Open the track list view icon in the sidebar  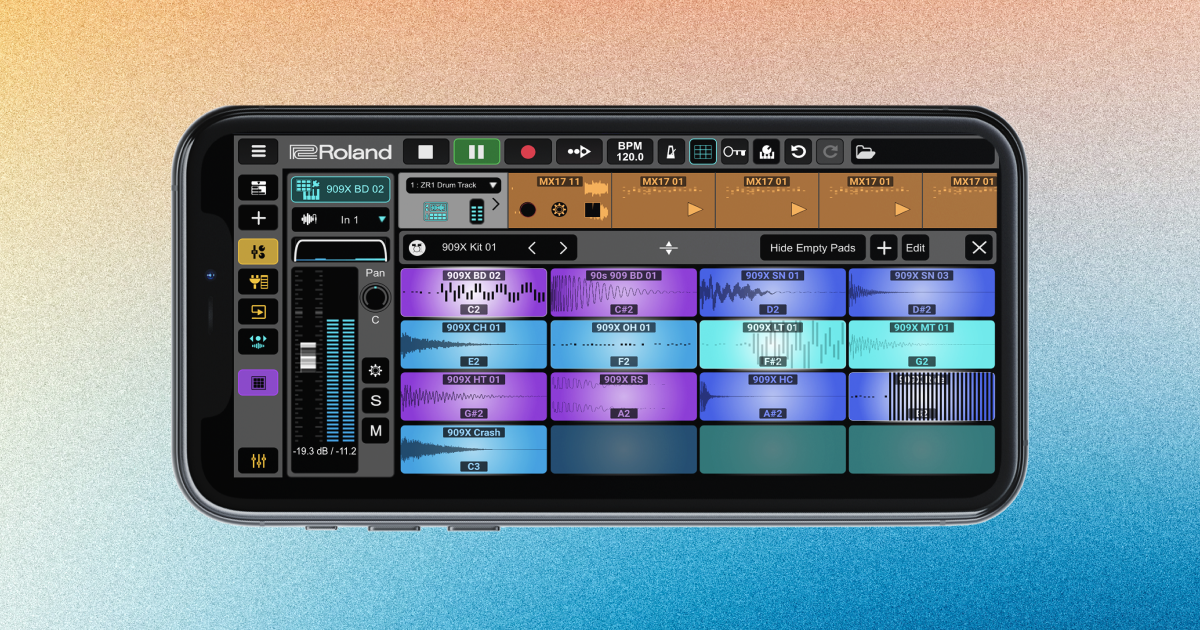point(258,188)
